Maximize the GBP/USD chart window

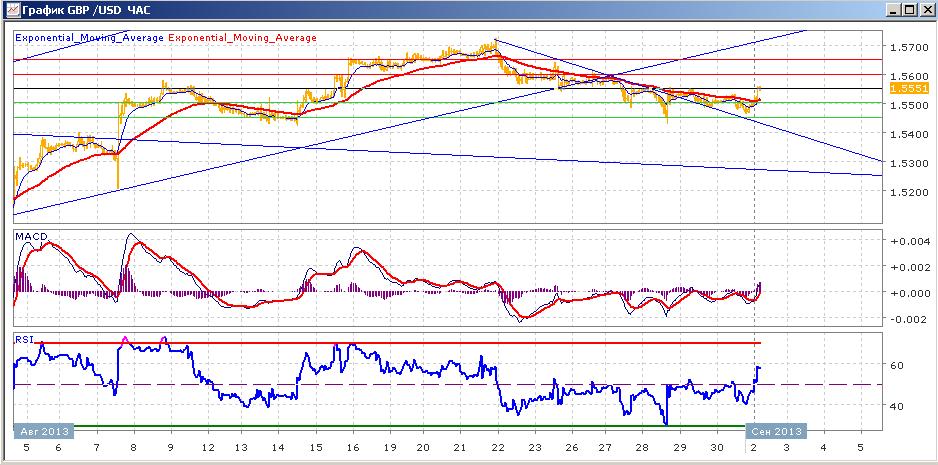pos(909,10)
